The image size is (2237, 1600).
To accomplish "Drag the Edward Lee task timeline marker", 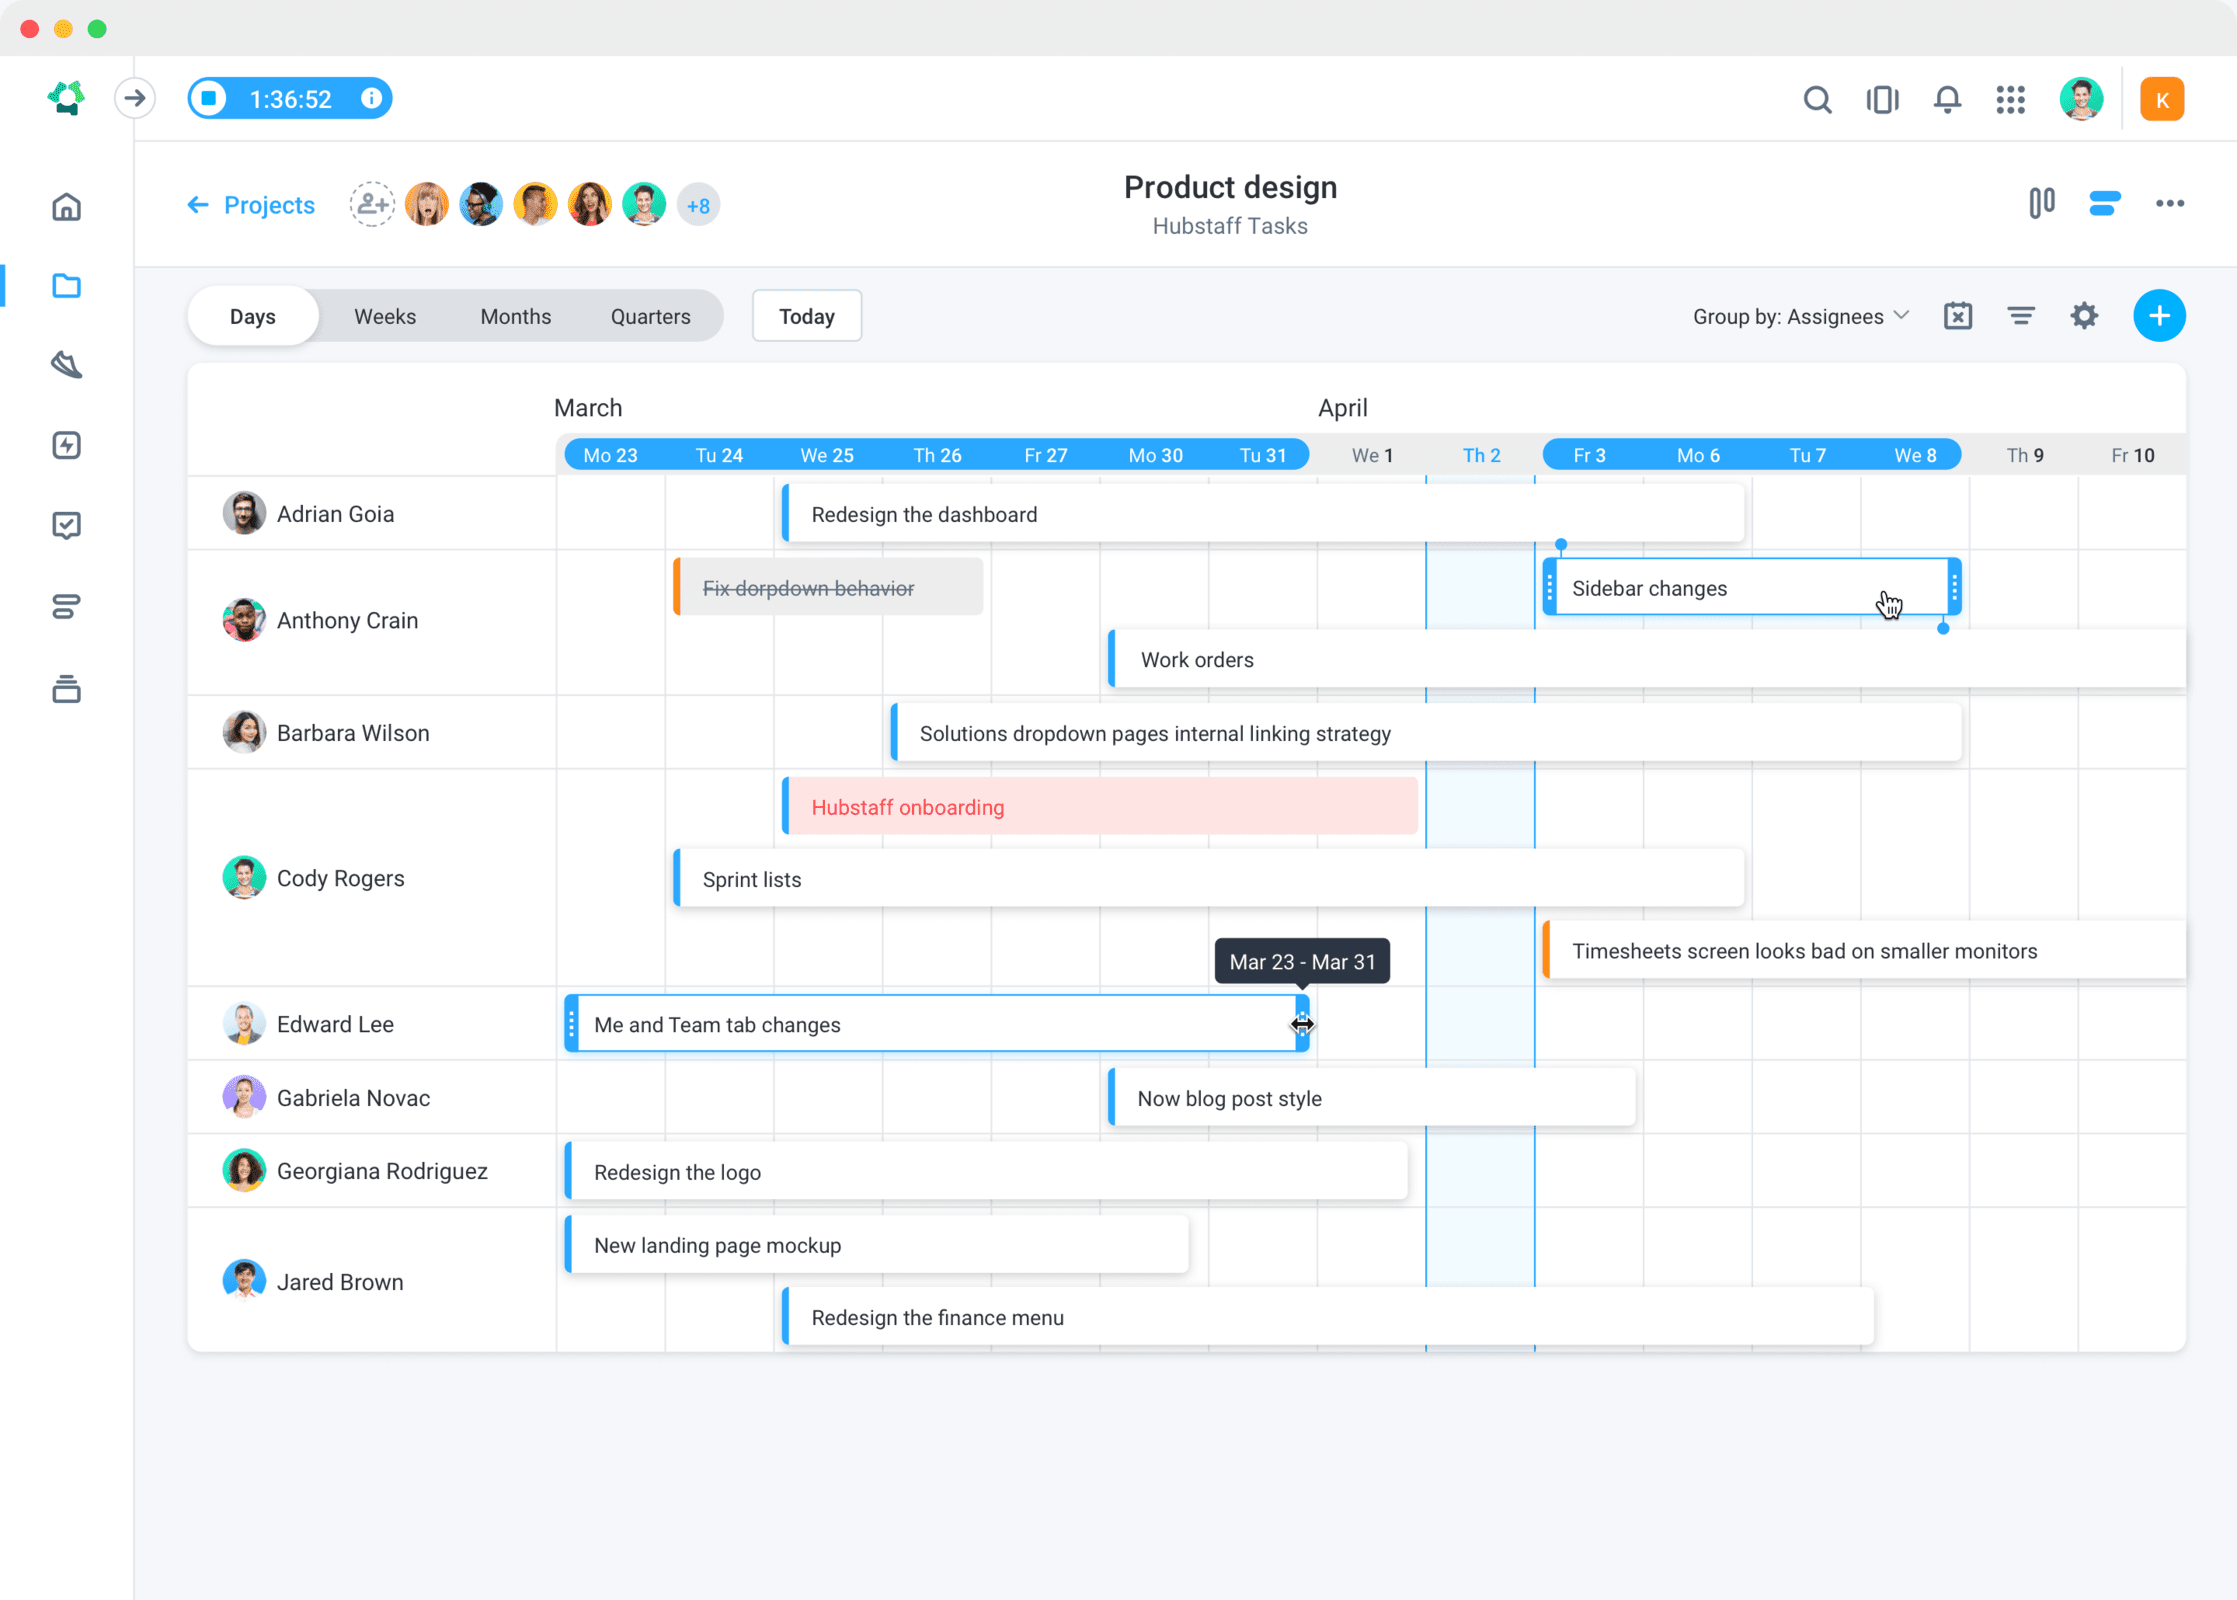I will point(1302,1023).
